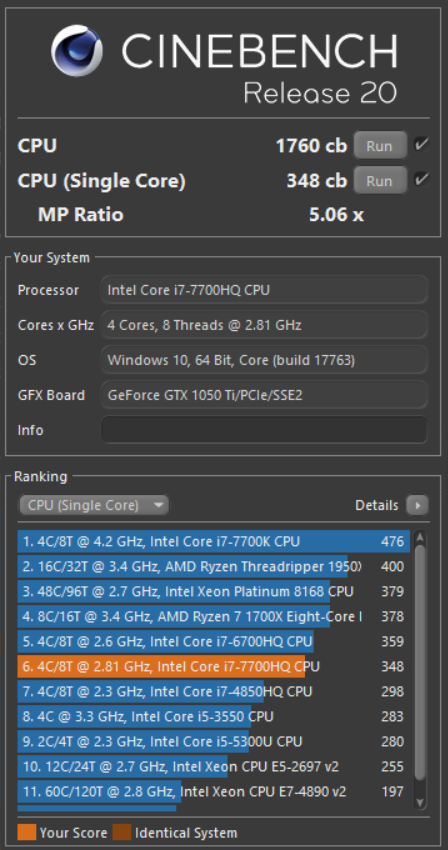Toggle the CPU test checkbox

pyautogui.click(x=421, y=145)
